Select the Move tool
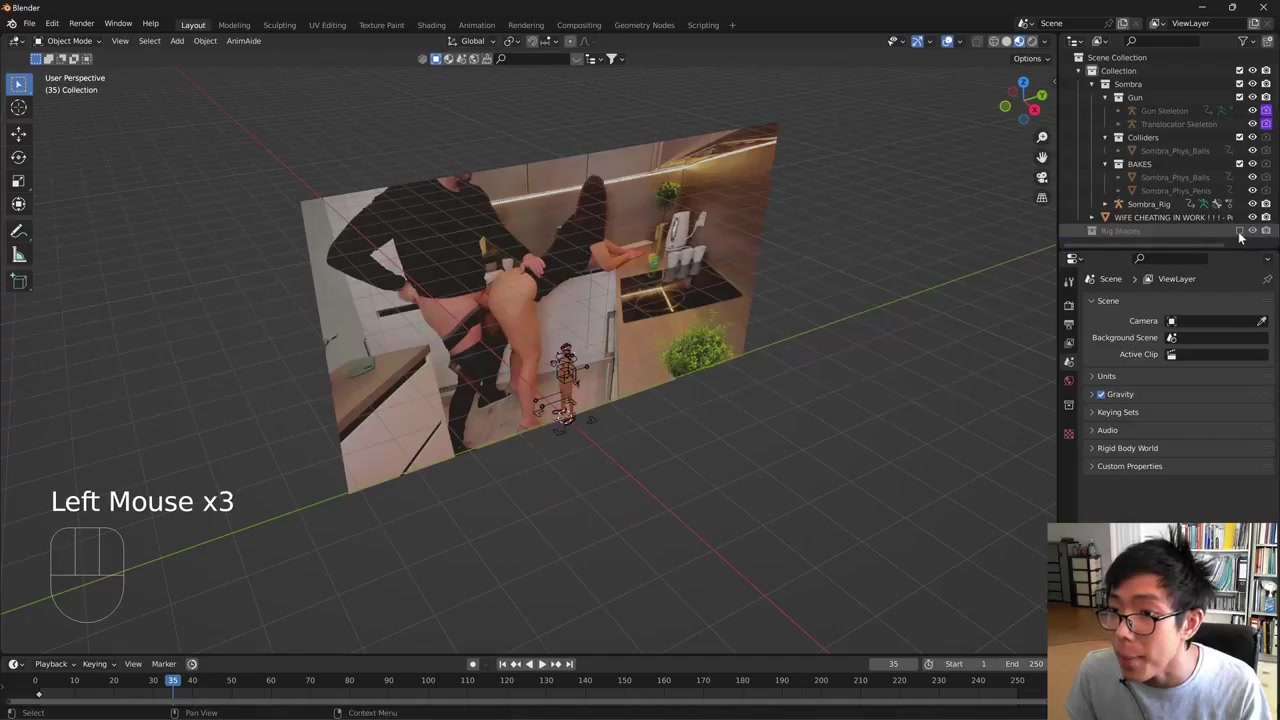The image size is (1280, 720). (18, 133)
